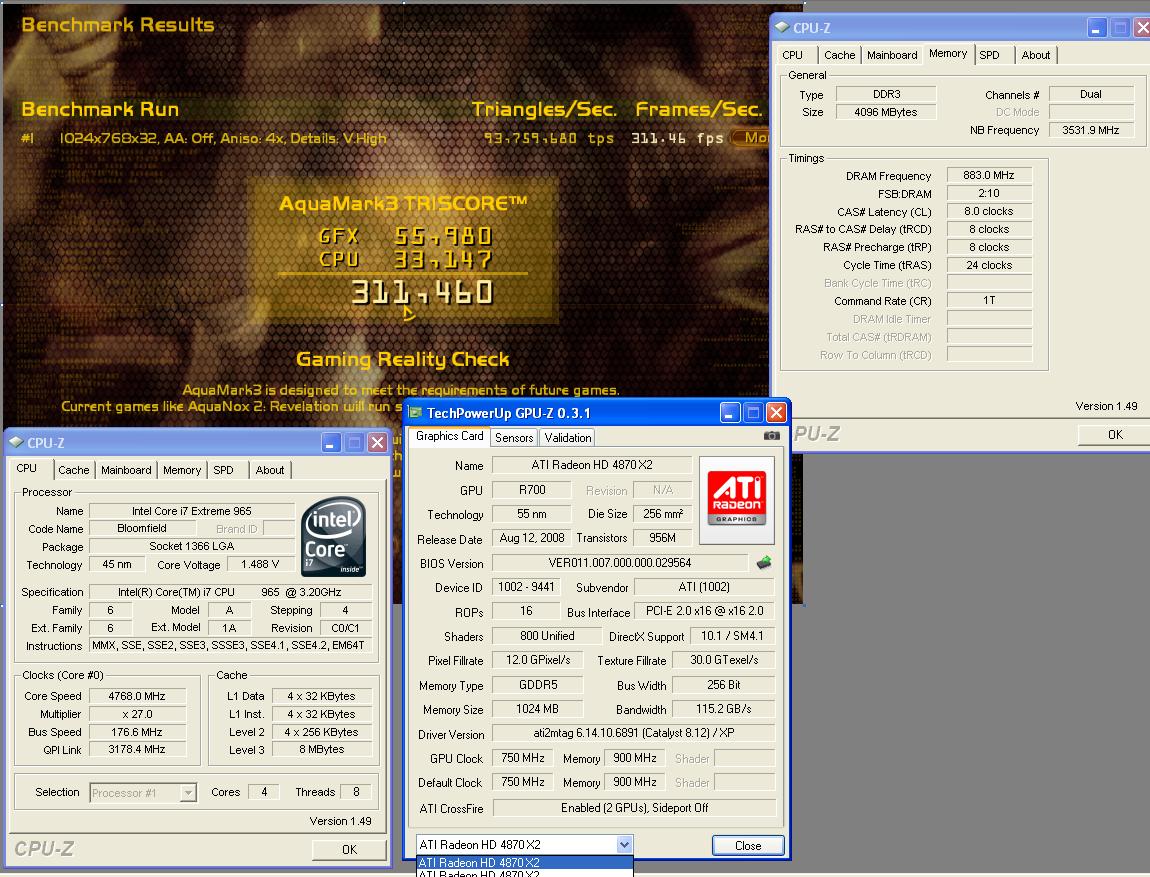This screenshot has width=1150, height=877.
Task: Open the GPU selection dropdown arrow in GPU-Z
Action: pyautogui.click(x=624, y=844)
